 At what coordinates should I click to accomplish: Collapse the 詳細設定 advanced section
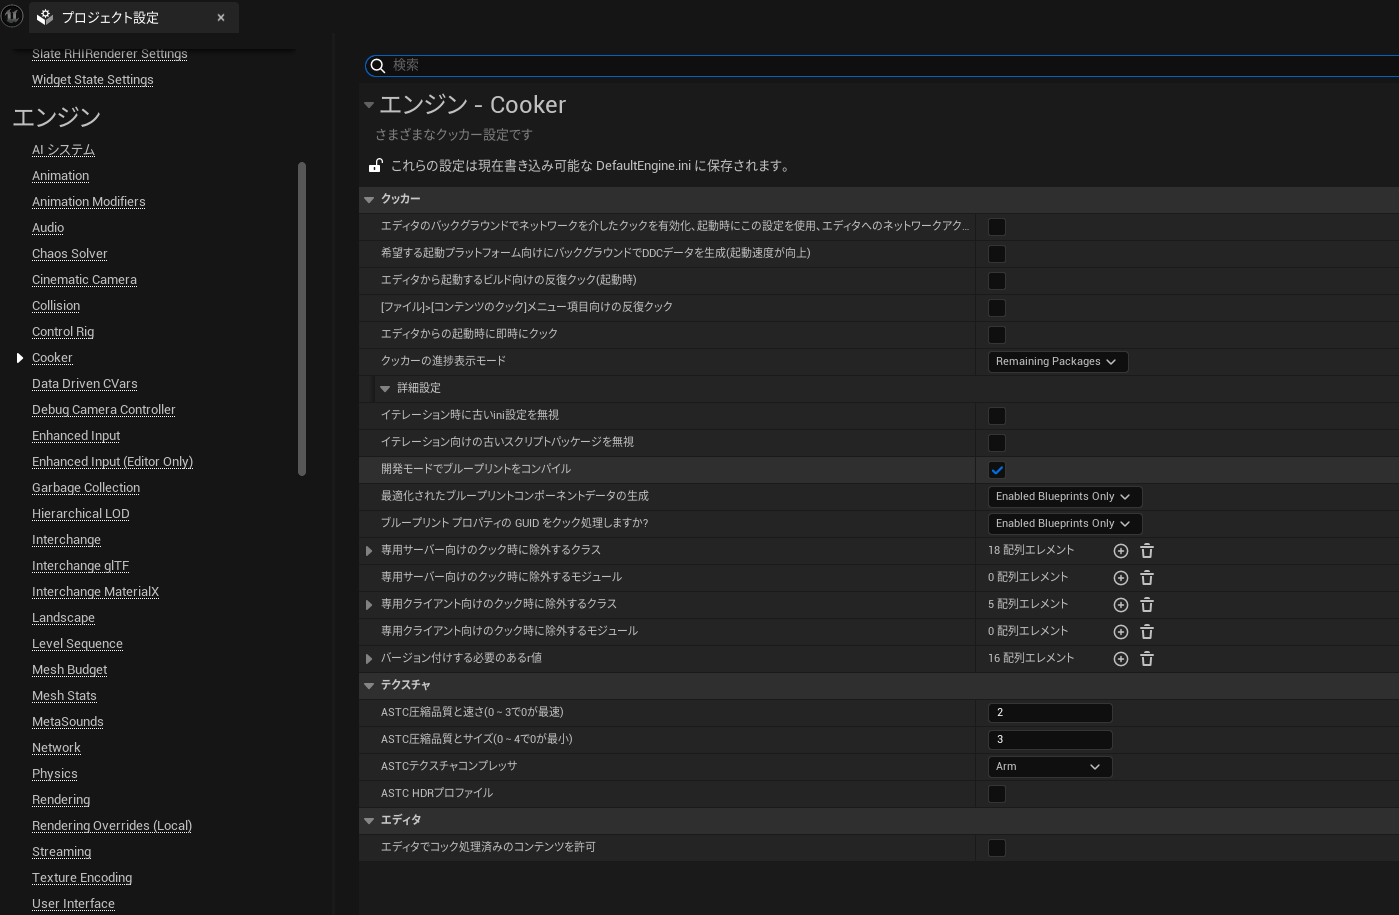click(385, 388)
